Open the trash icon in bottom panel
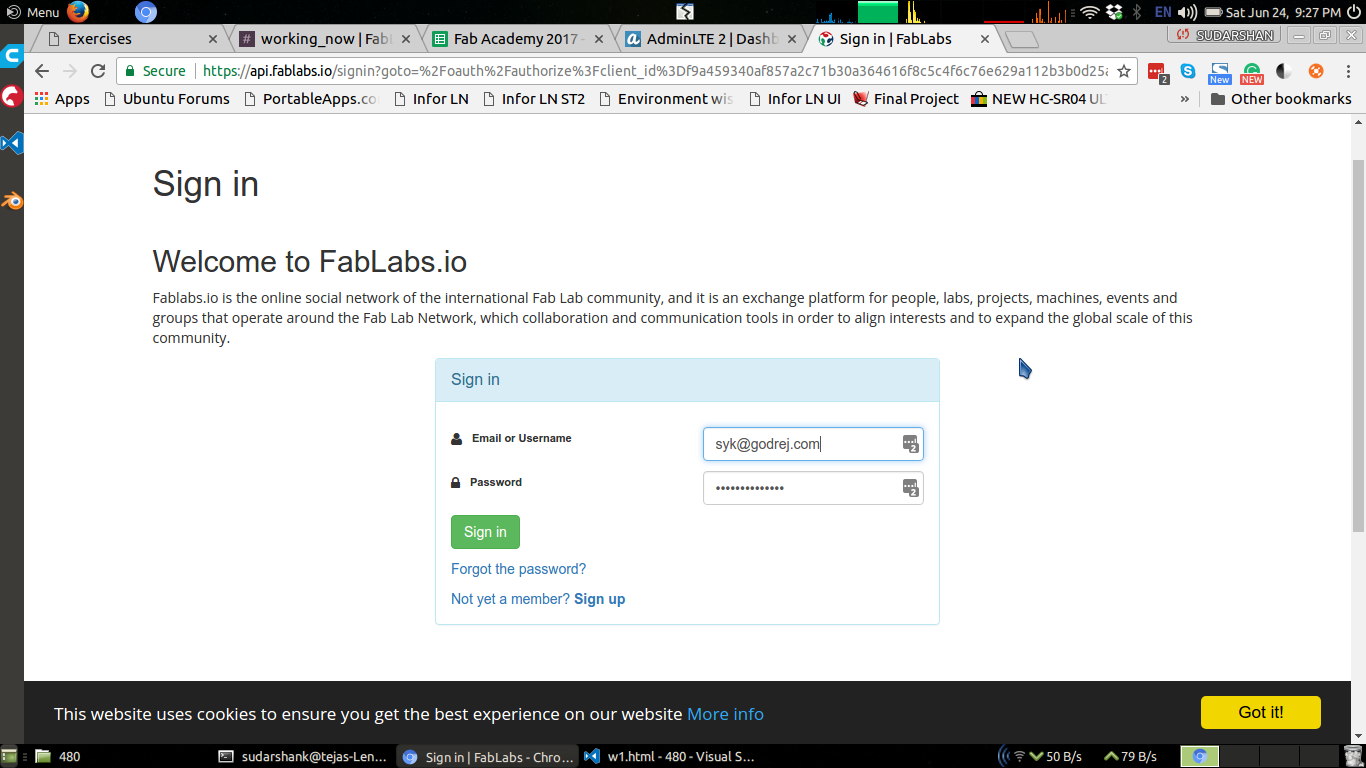 pos(1353,756)
